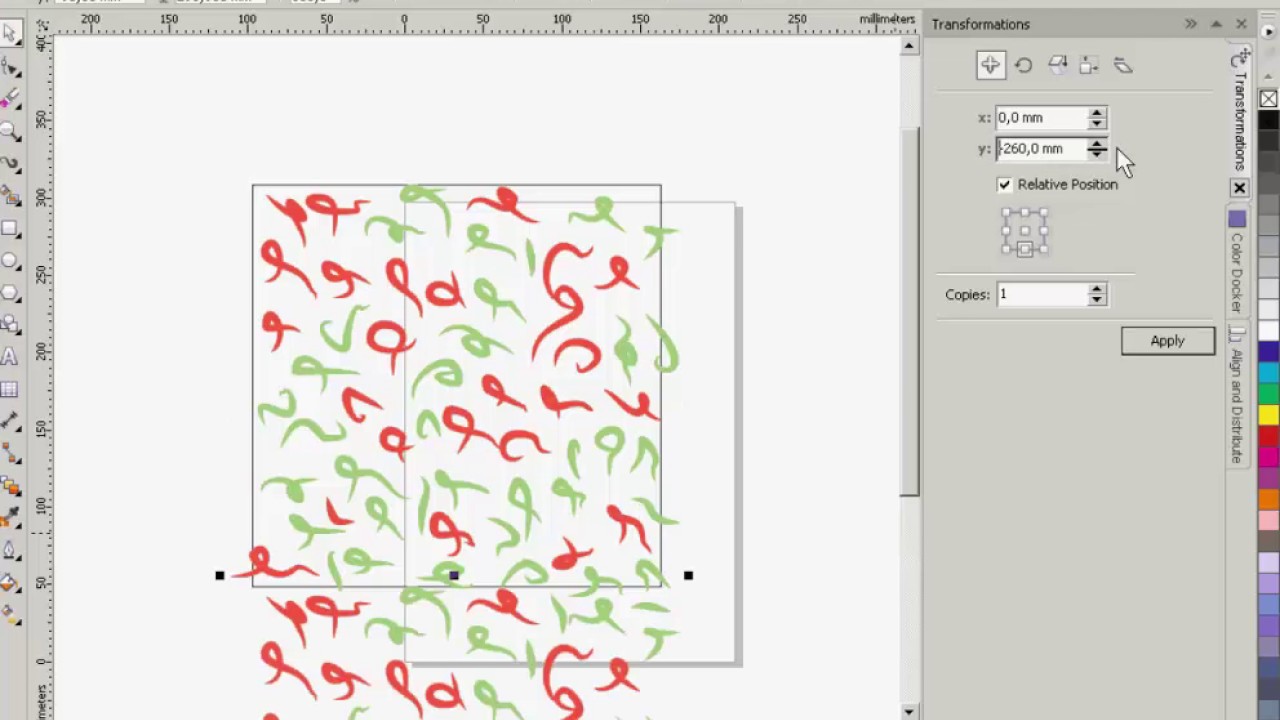Uncheck the Relative Position checkbox
This screenshot has height=720, width=1280.
1004,184
